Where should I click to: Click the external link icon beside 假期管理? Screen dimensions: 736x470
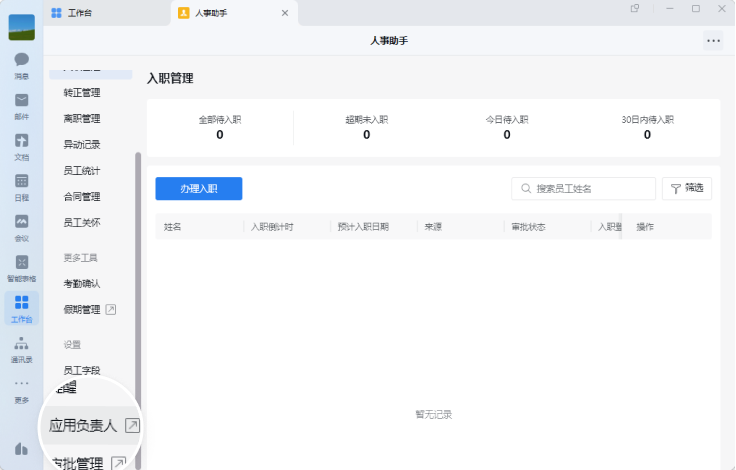point(111,309)
